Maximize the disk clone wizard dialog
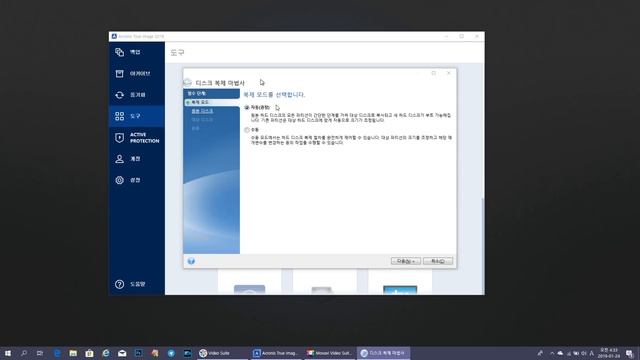This screenshot has height=360, width=640. (433, 73)
